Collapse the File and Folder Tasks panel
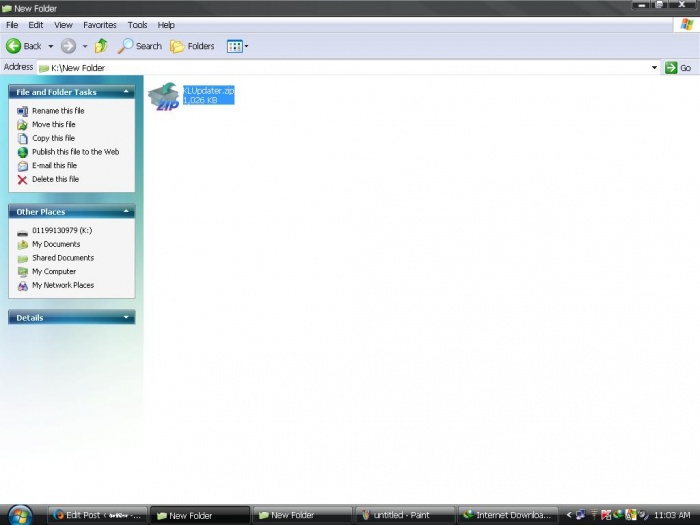Image resolution: width=700 pixels, height=525 pixels. tap(126, 92)
